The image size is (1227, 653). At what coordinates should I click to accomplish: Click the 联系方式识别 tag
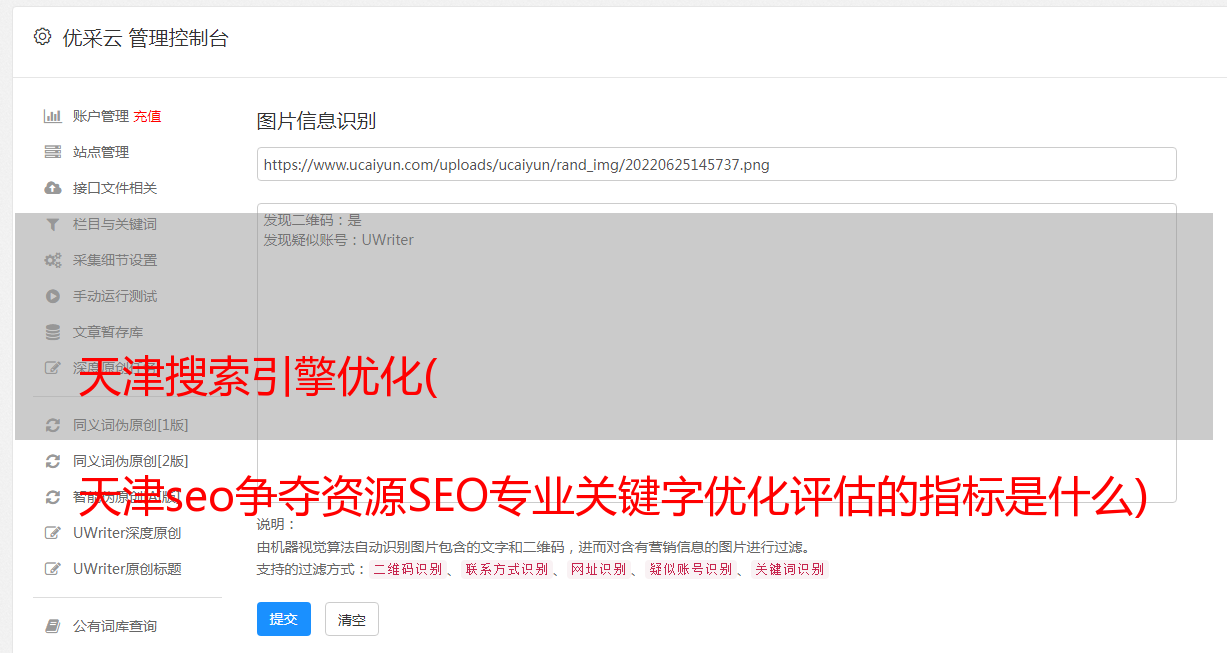(506, 569)
